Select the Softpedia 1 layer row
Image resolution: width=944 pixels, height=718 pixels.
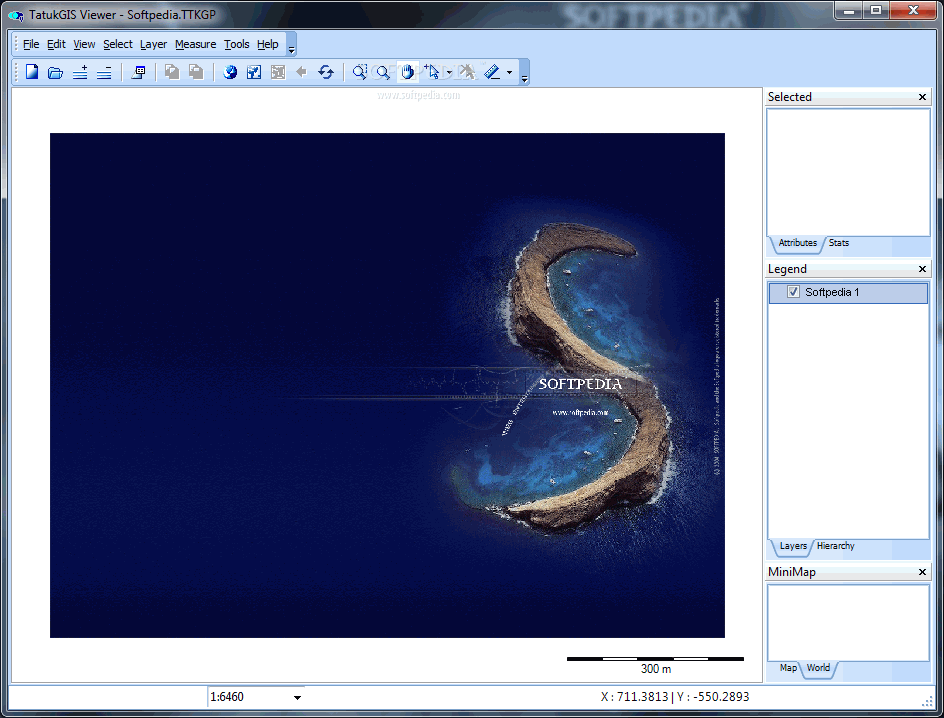click(x=848, y=292)
